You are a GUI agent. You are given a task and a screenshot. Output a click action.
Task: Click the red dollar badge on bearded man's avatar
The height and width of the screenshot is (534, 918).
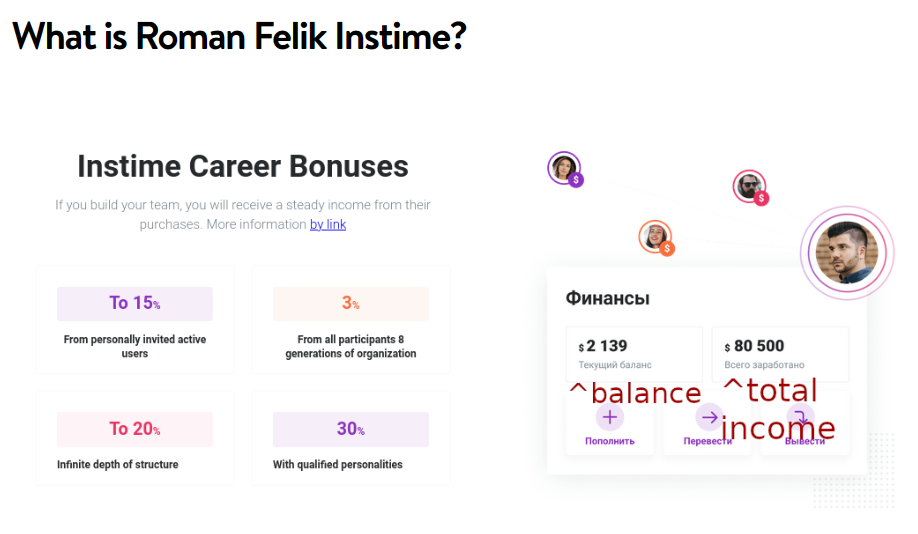pos(761,198)
